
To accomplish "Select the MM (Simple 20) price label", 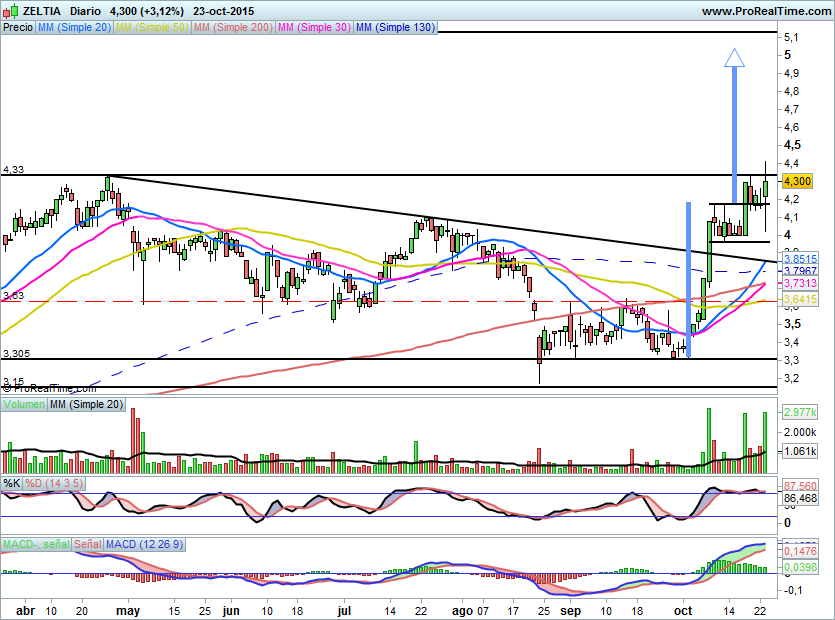I will point(75,27).
